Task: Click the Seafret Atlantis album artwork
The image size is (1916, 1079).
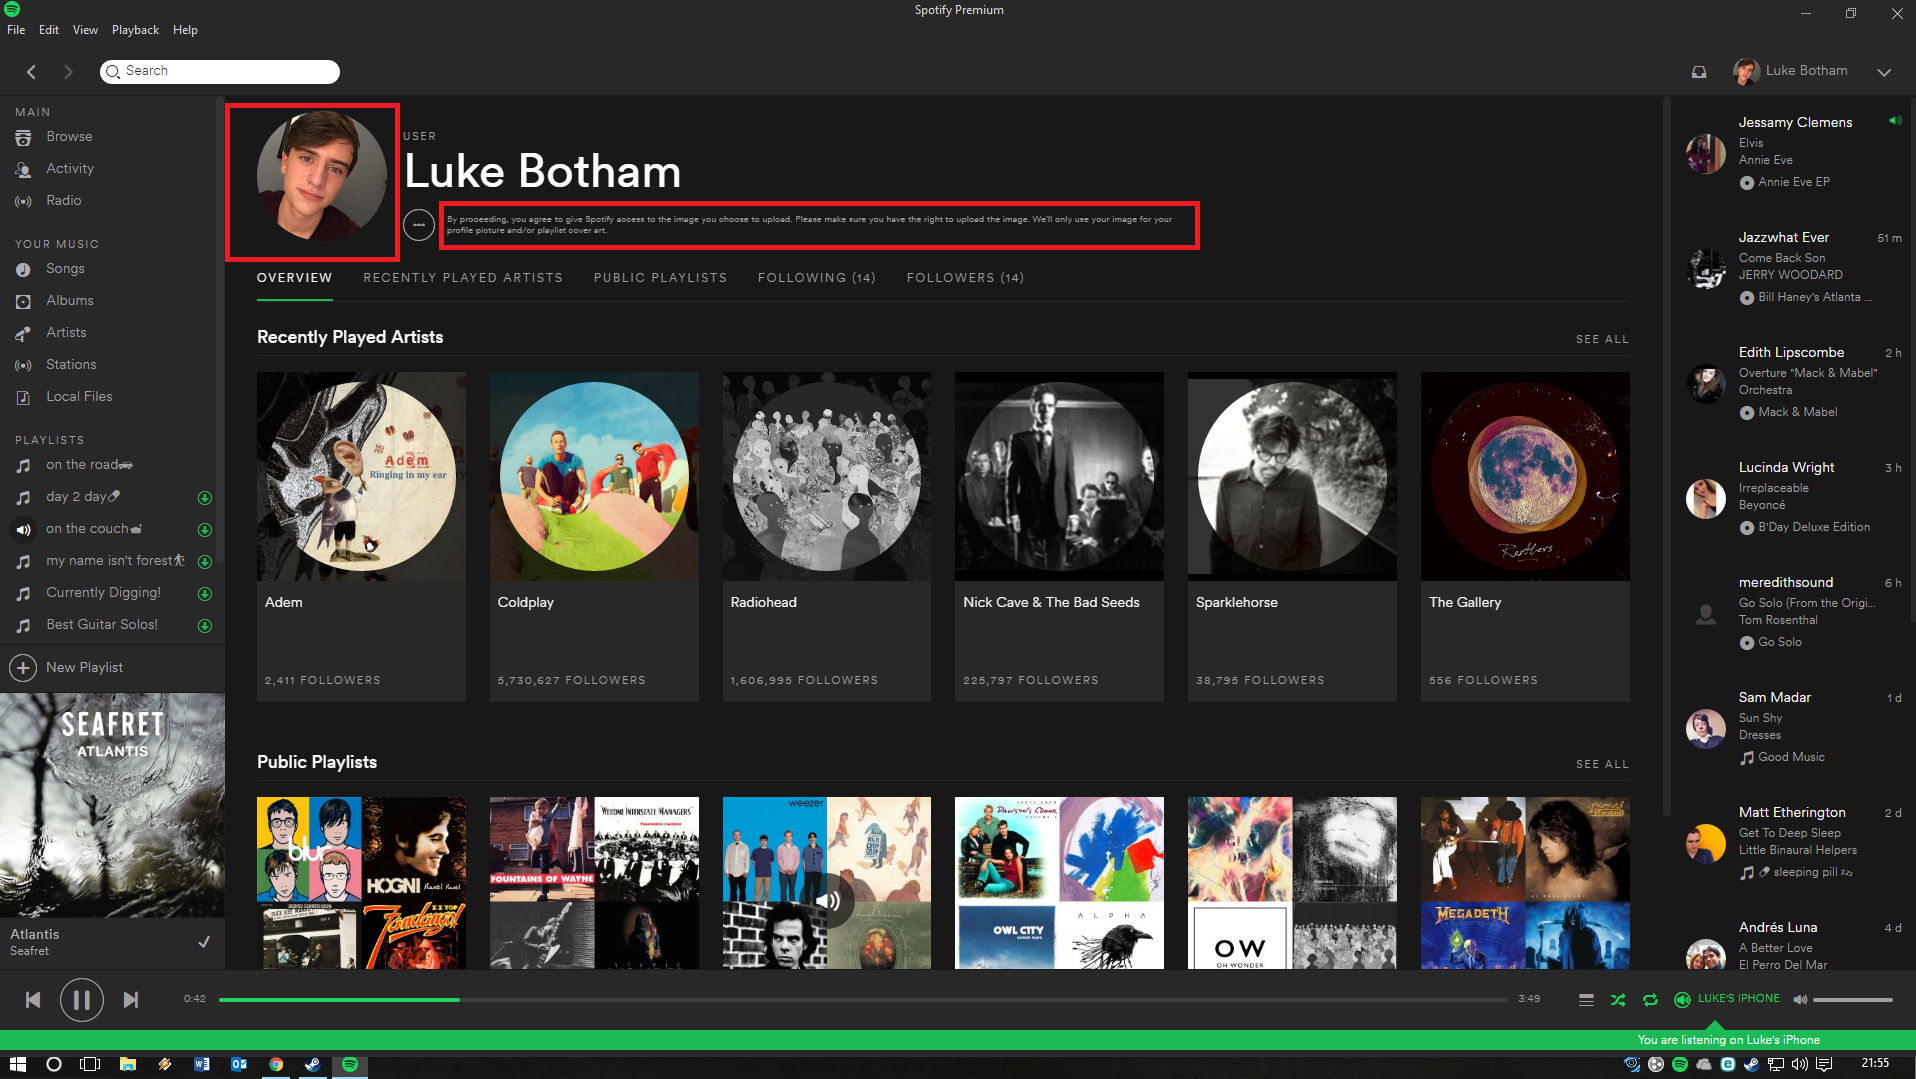Action: pyautogui.click(x=112, y=806)
